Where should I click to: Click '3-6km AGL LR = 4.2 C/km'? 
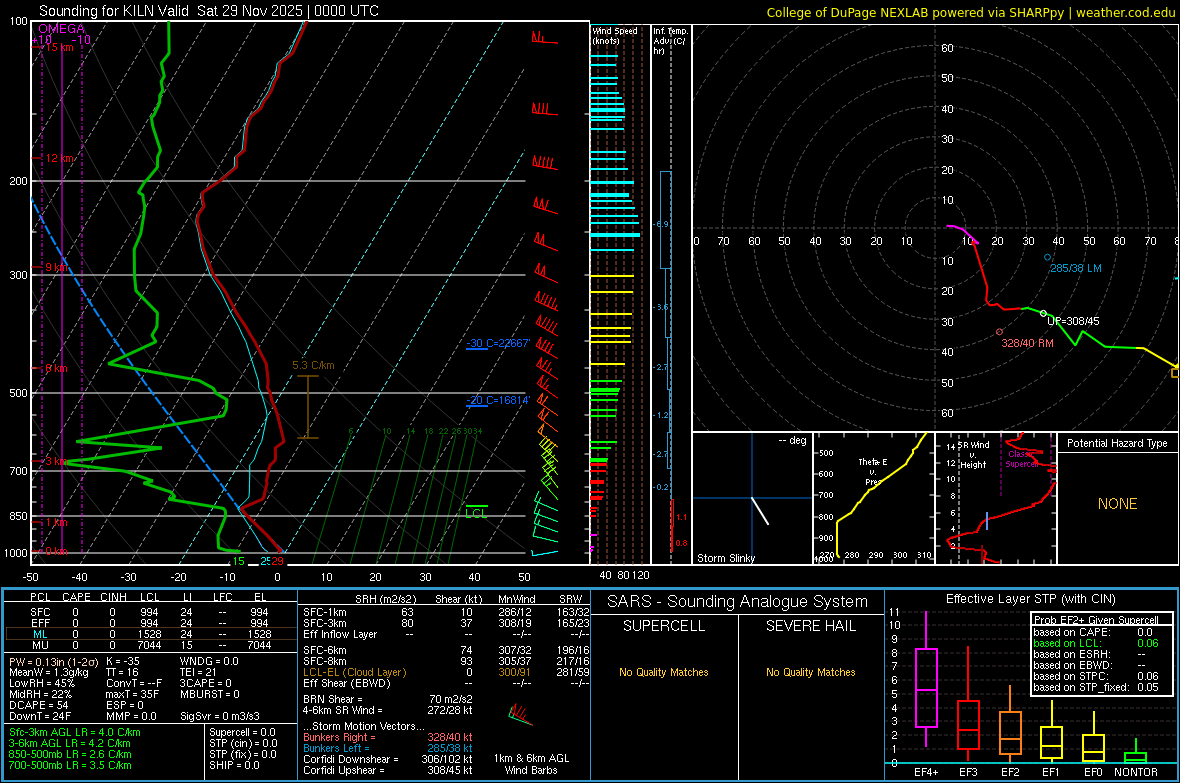69,743
